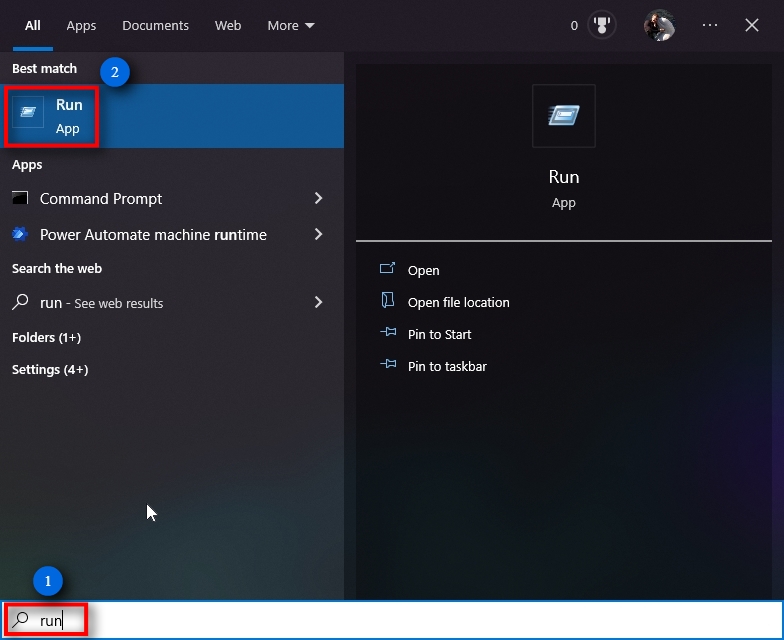Viewport: 784px width, 640px height.
Task: Click the large Run icon in preview pane
Action: coord(564,116)
